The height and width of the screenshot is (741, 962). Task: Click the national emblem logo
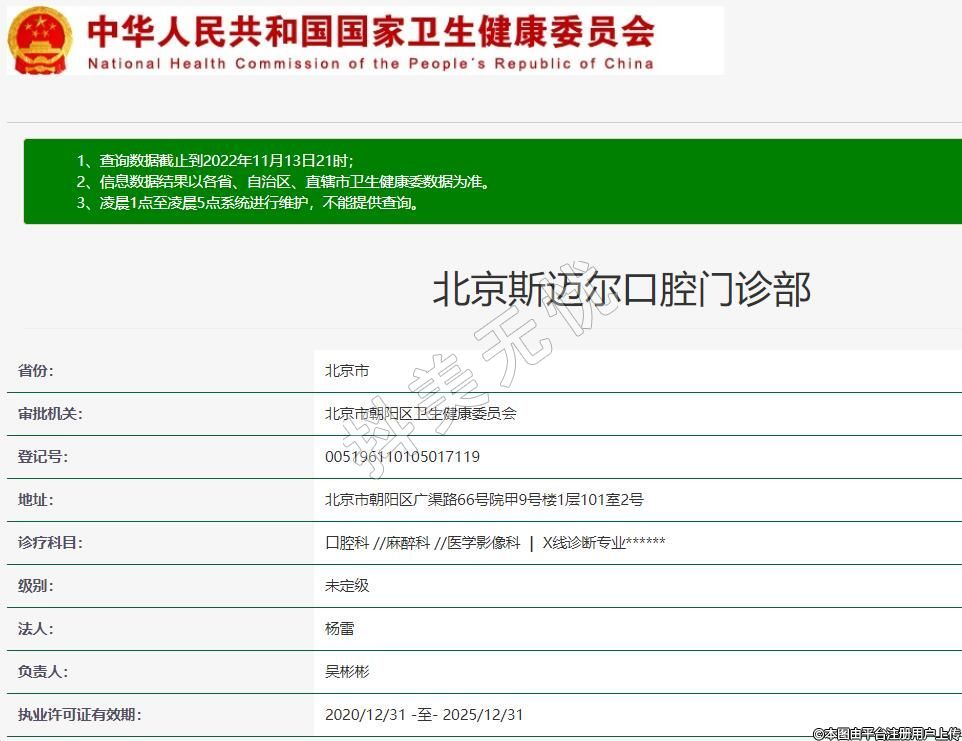point(40,40)
